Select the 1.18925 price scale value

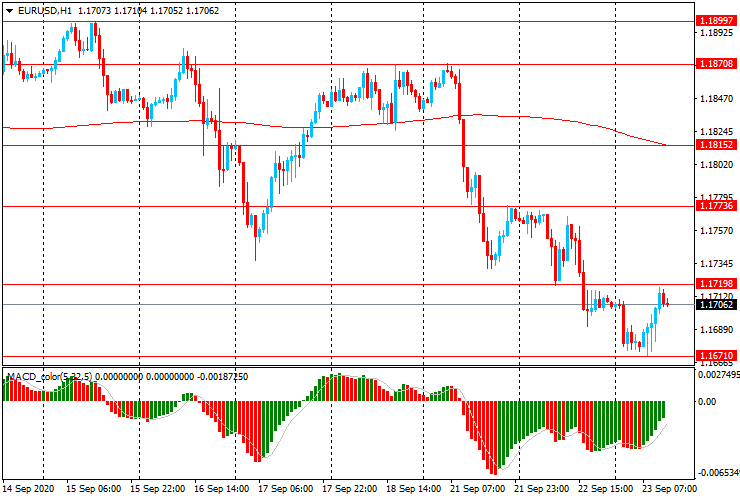717,33
